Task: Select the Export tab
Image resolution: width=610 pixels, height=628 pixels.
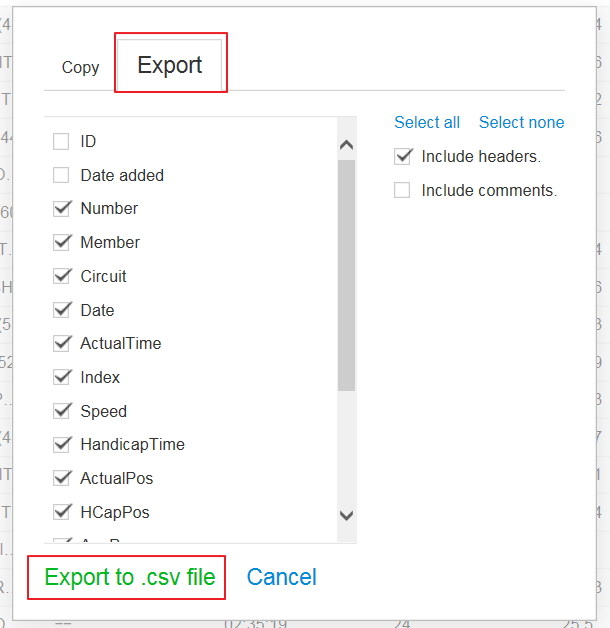Action: [x=170, y=64]
